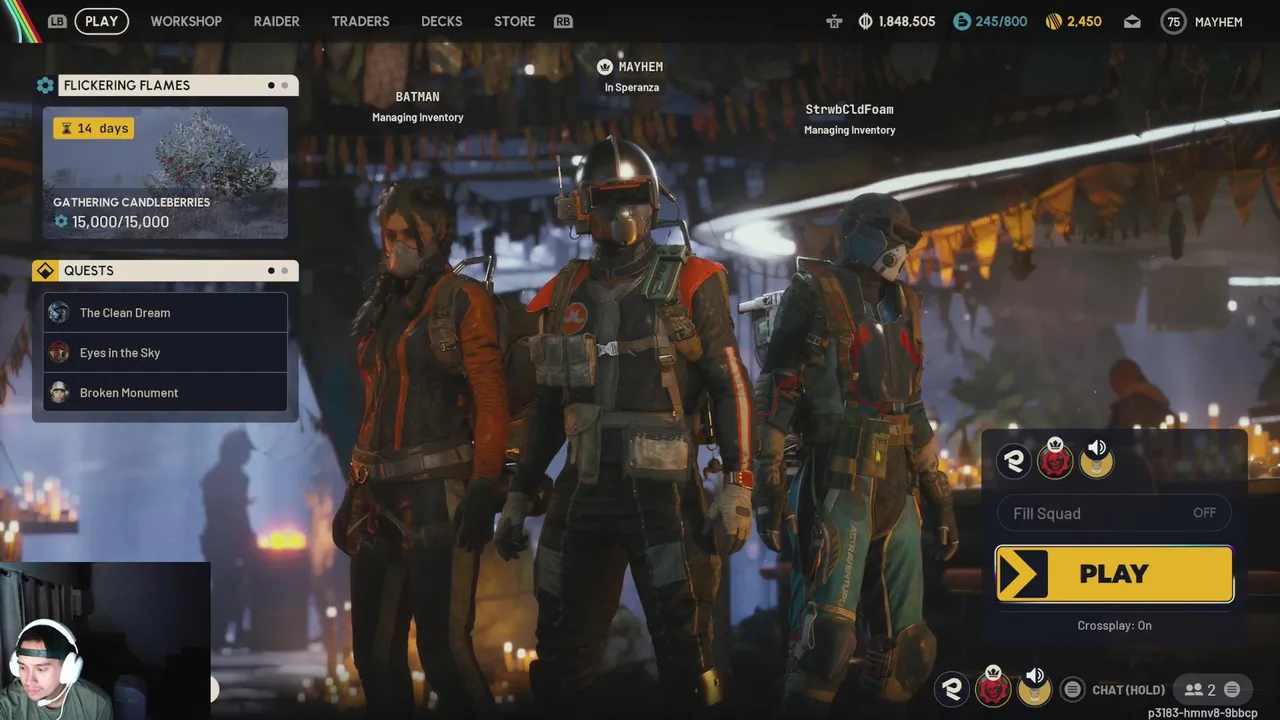Screen dimensions: 1280x720
Task: Open the RAIDER tab
Action: coord(276,21)
